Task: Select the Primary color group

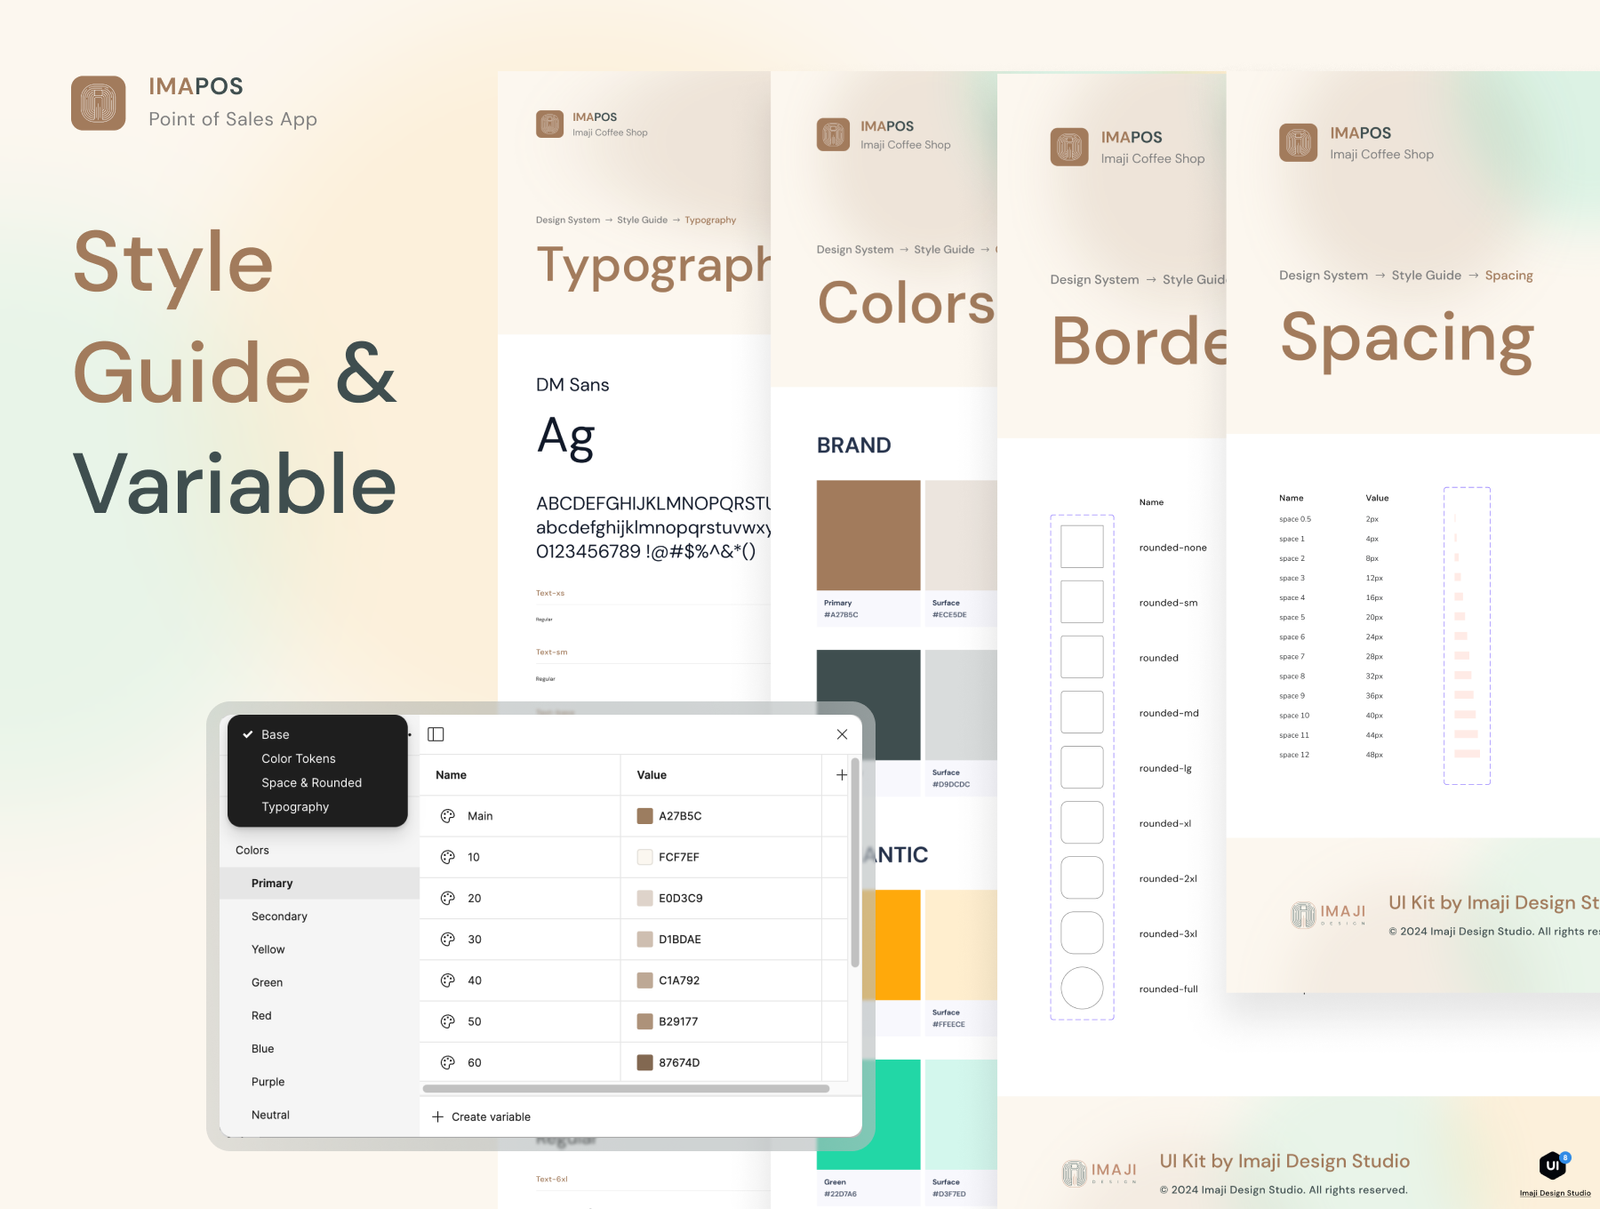Action: tap(272, 883)
